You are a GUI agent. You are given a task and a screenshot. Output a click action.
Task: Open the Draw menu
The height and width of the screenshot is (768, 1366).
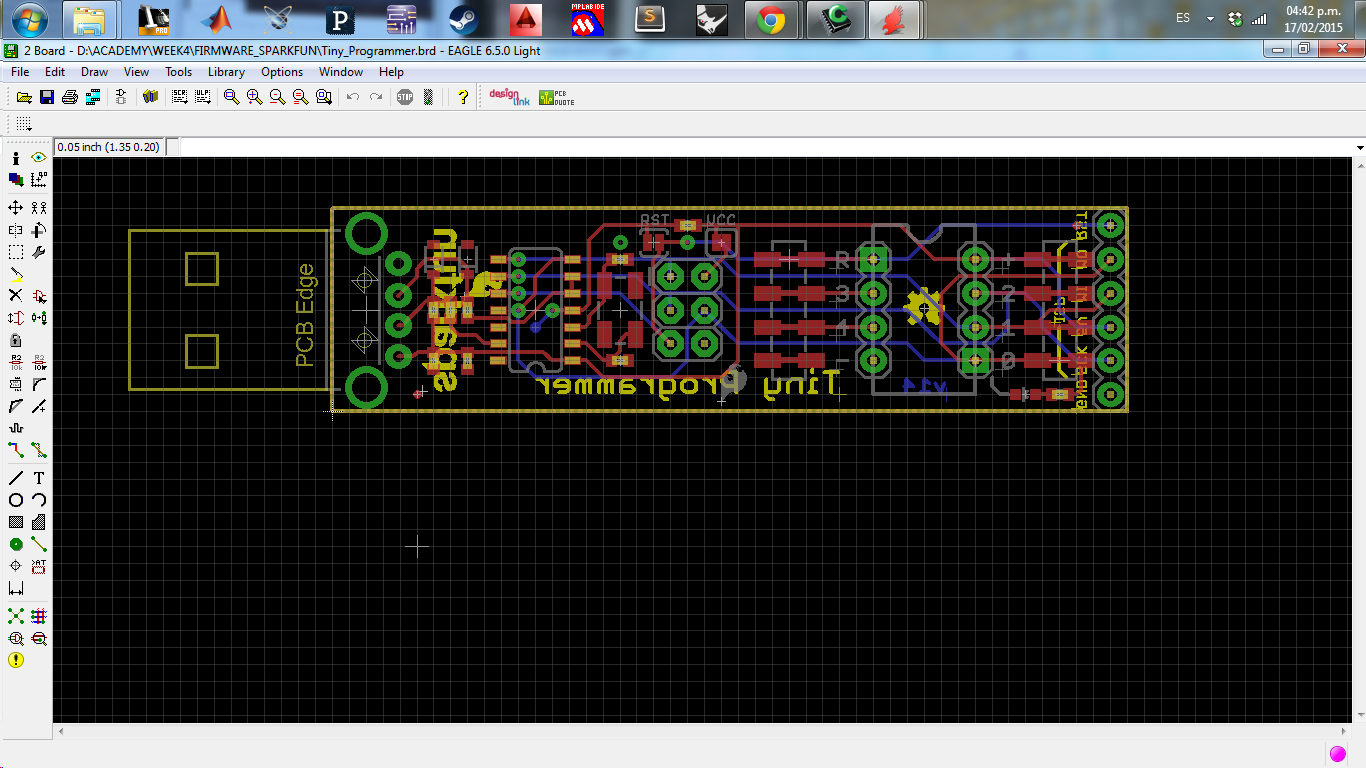[x=95, y=72]
